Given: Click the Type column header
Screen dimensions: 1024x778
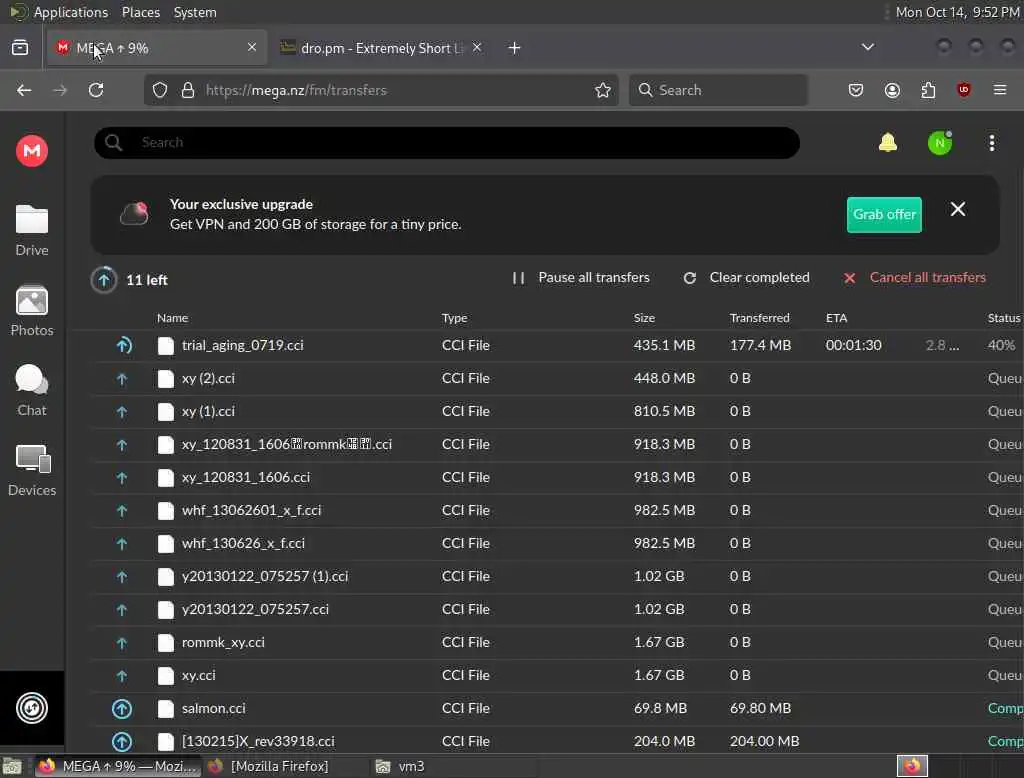Looking at the screenshot, I should (455, 318).
